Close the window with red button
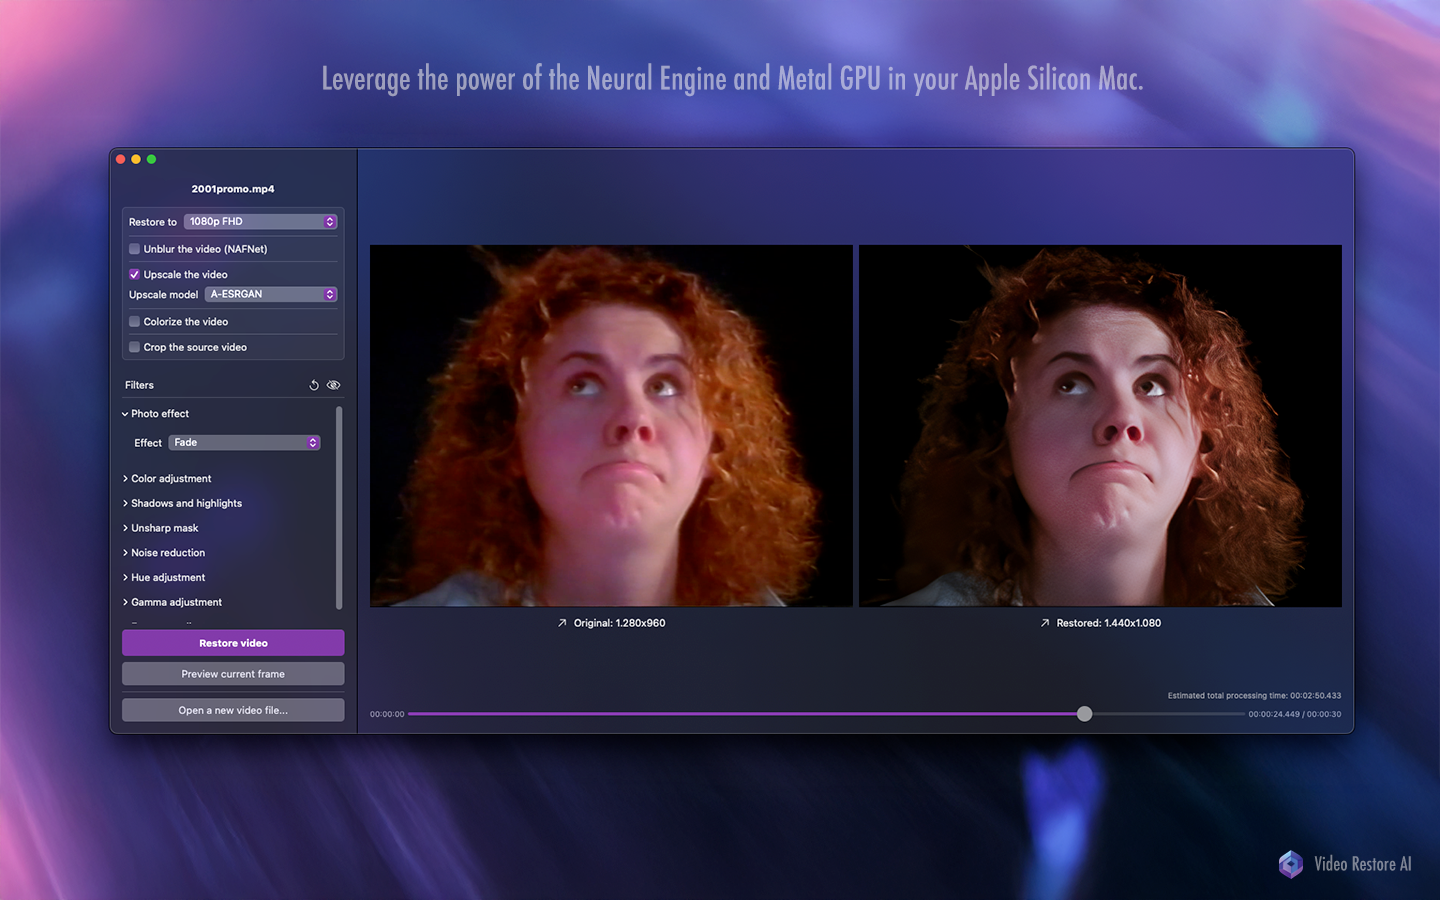This screenshot has width=1440, height=900. (x=121, y=159)
